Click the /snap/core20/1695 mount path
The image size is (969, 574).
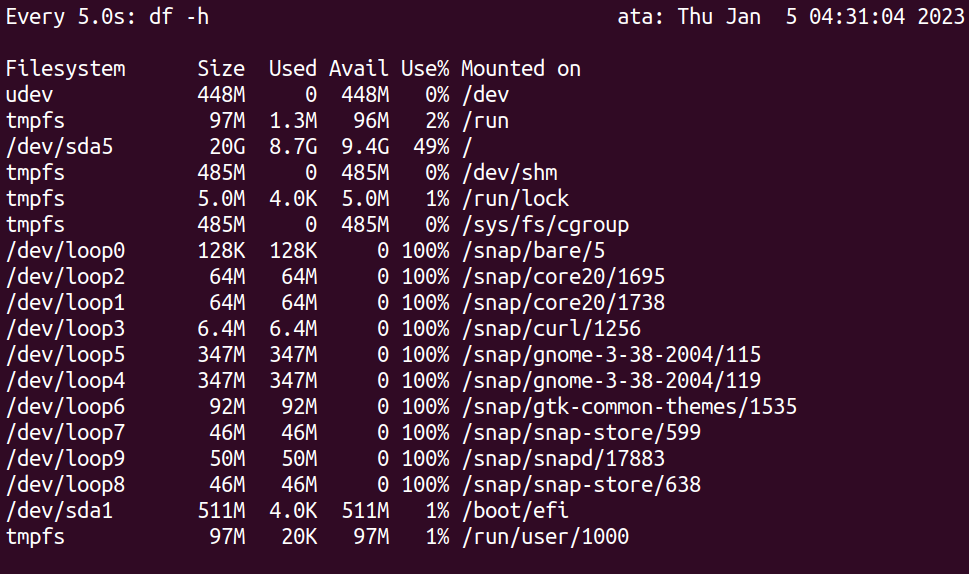tap(563, 276)
